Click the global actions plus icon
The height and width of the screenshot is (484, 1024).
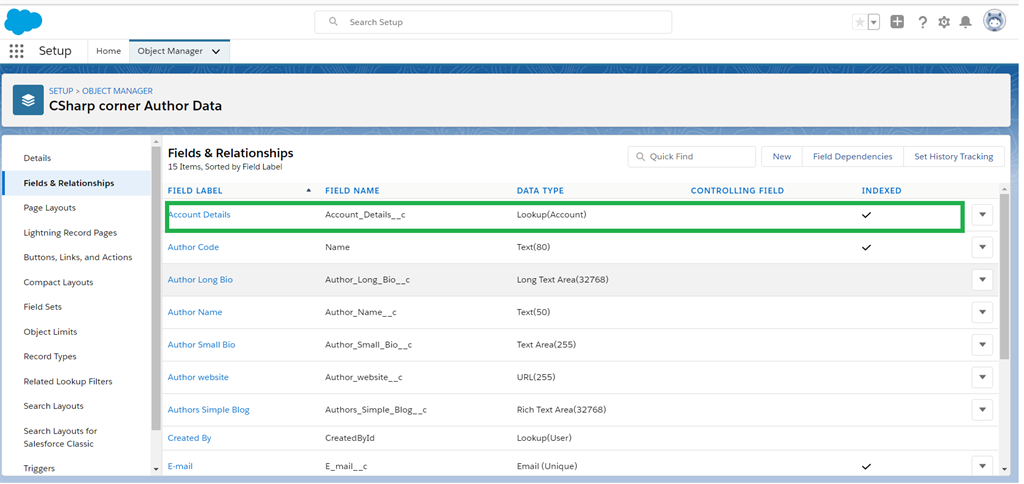tap(897, 22)
